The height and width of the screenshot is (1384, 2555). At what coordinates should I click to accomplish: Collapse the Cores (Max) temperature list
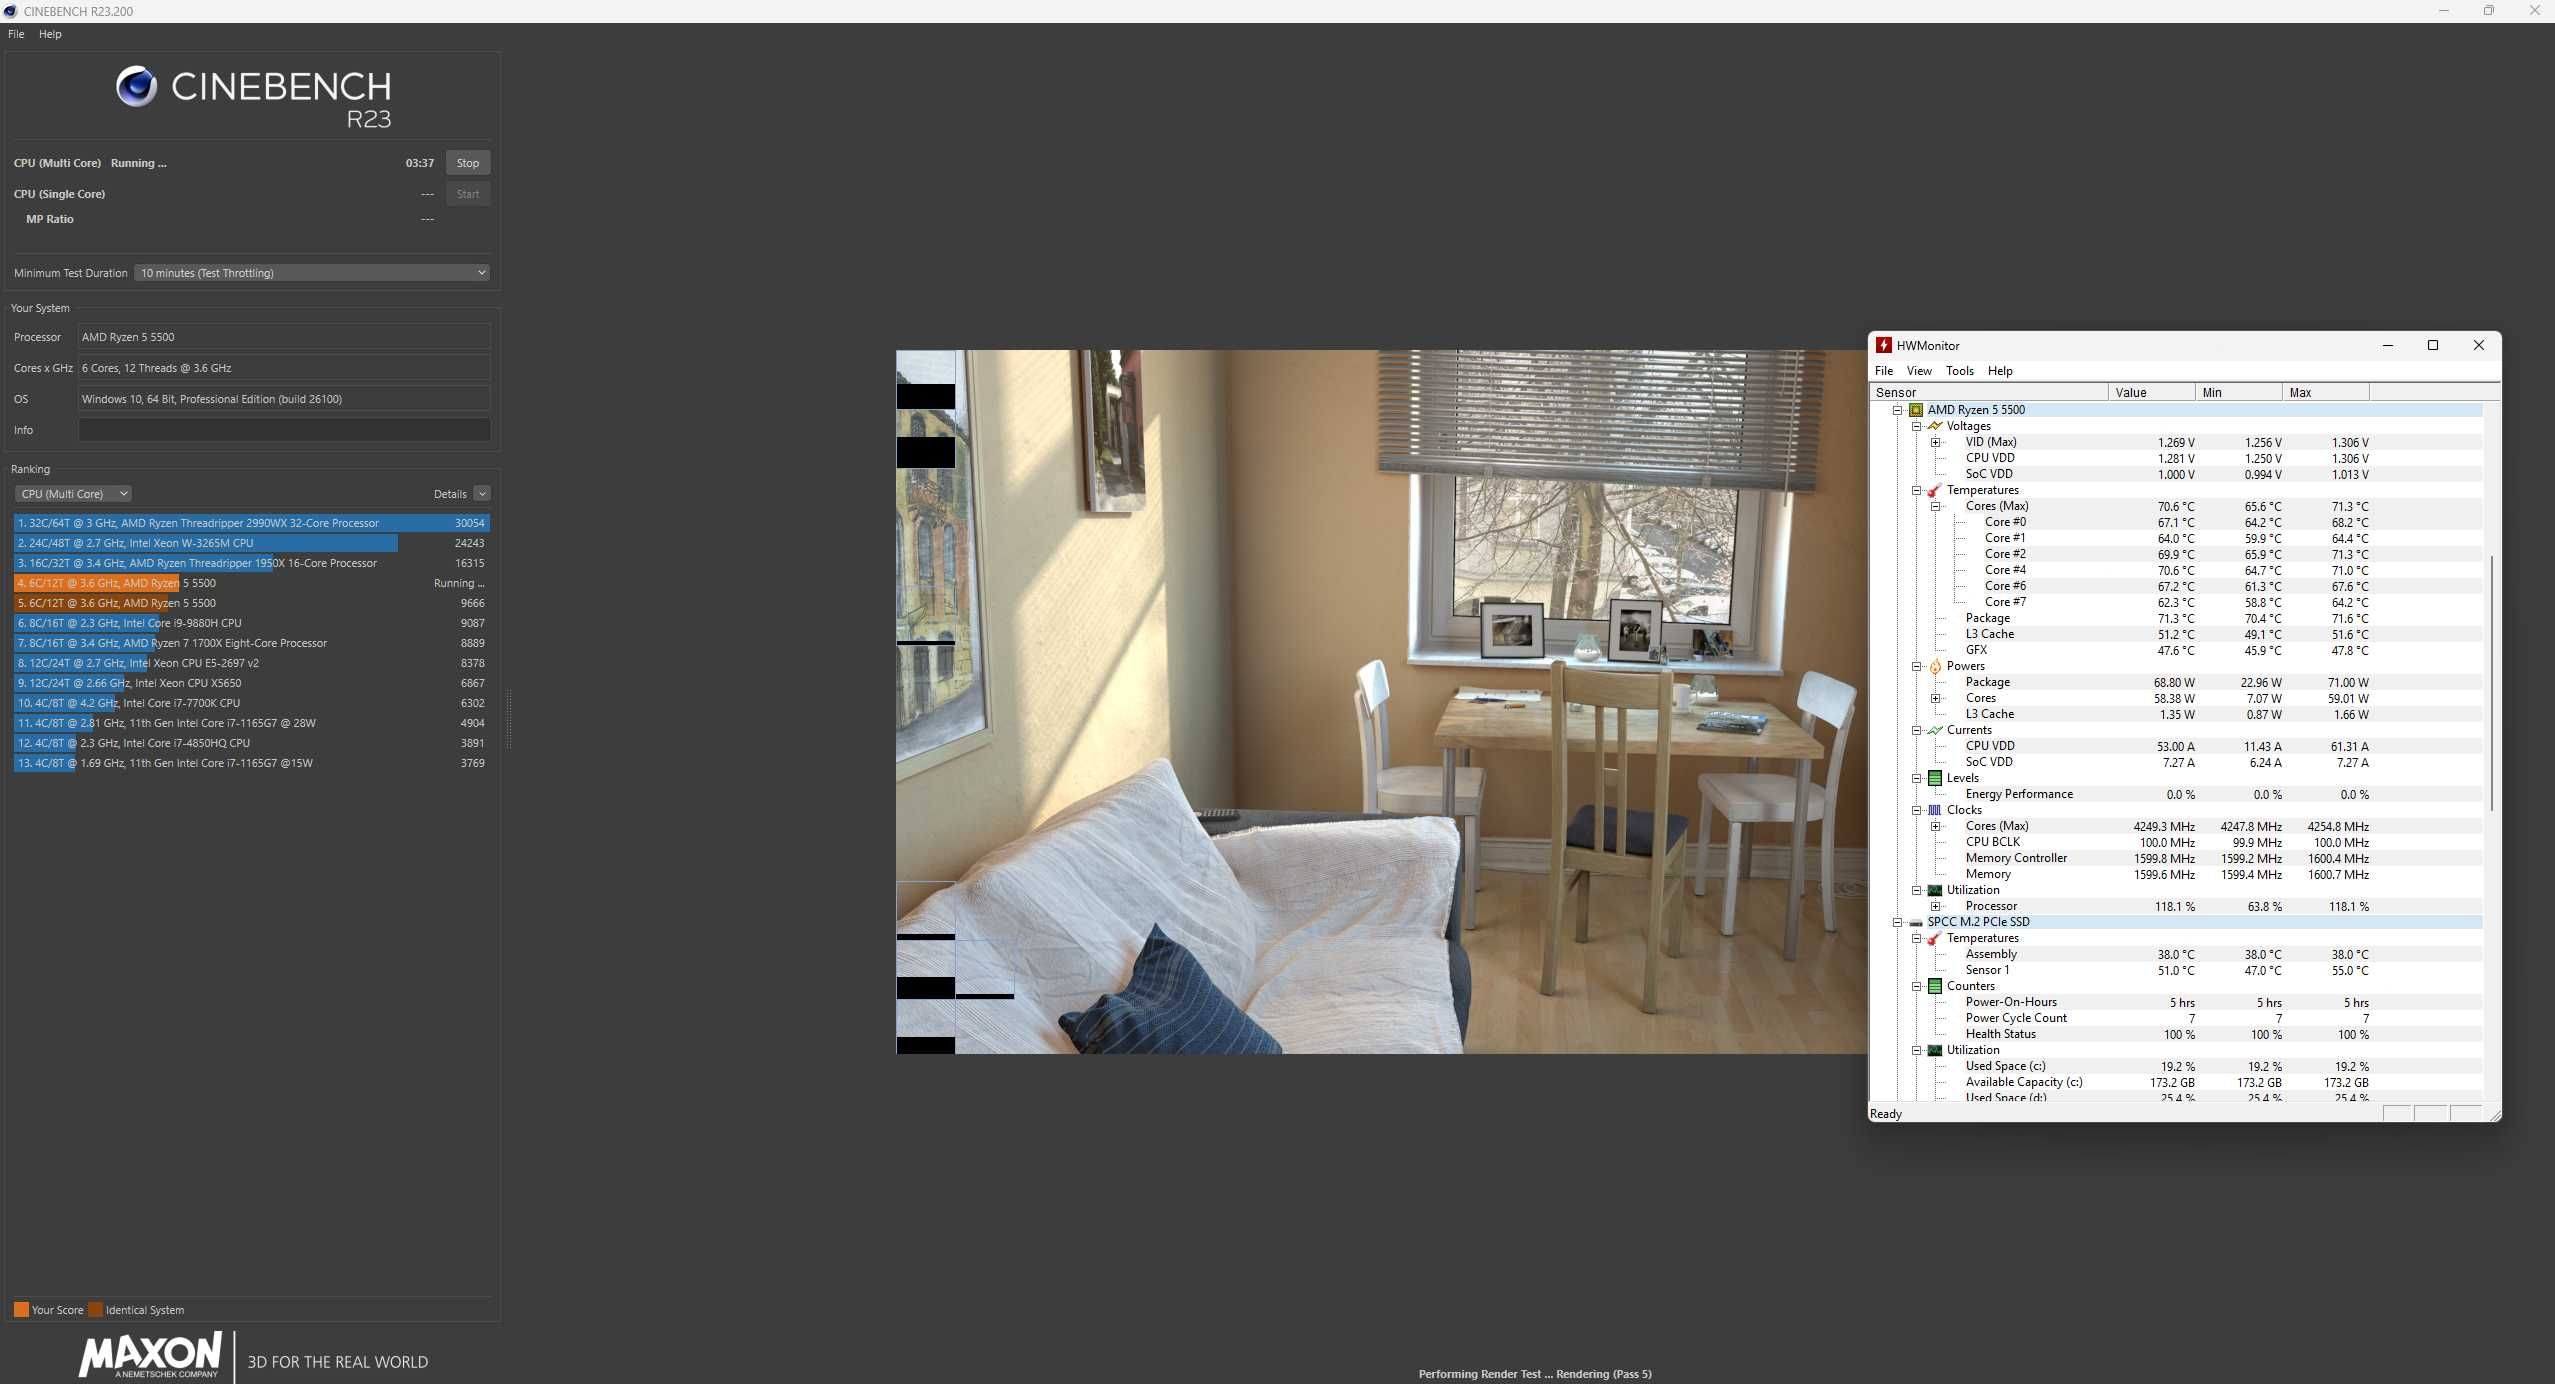tap(1935, 506)
